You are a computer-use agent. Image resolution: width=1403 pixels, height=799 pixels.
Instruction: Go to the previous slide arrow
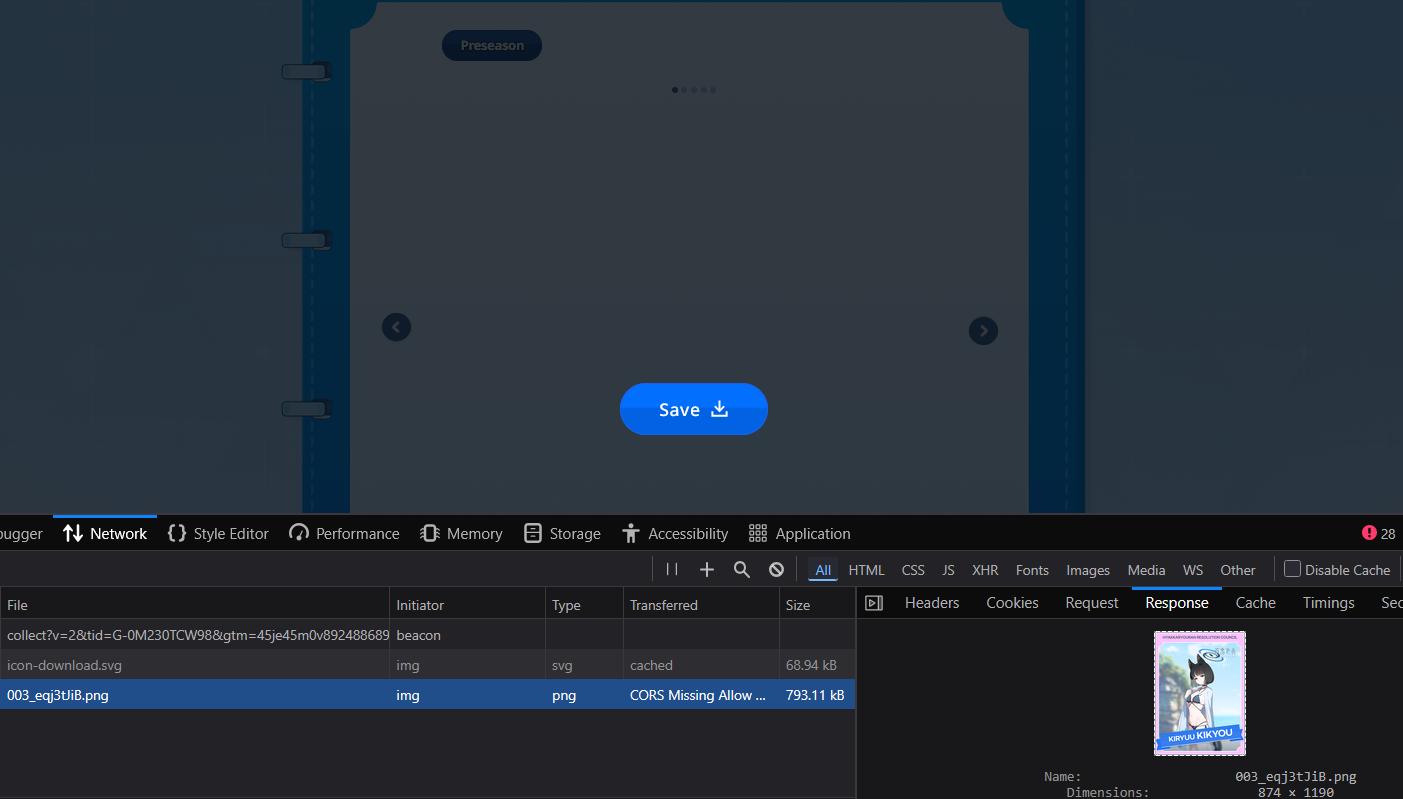[x=397, y=327]
